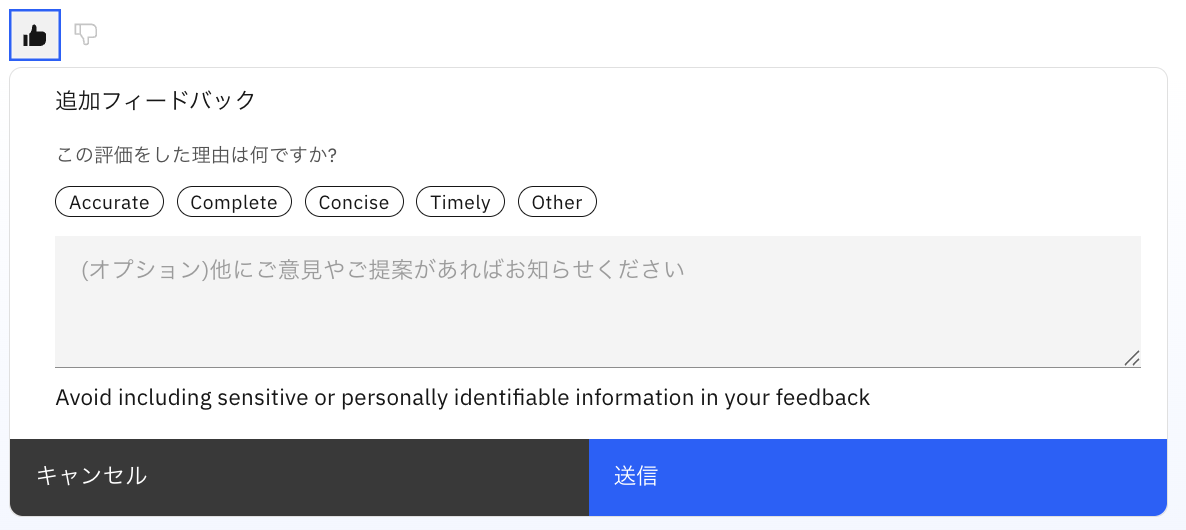Click the thumbs-down rating icon
Viewport: 1186px width, 530px height.
(x=86, y=35)
